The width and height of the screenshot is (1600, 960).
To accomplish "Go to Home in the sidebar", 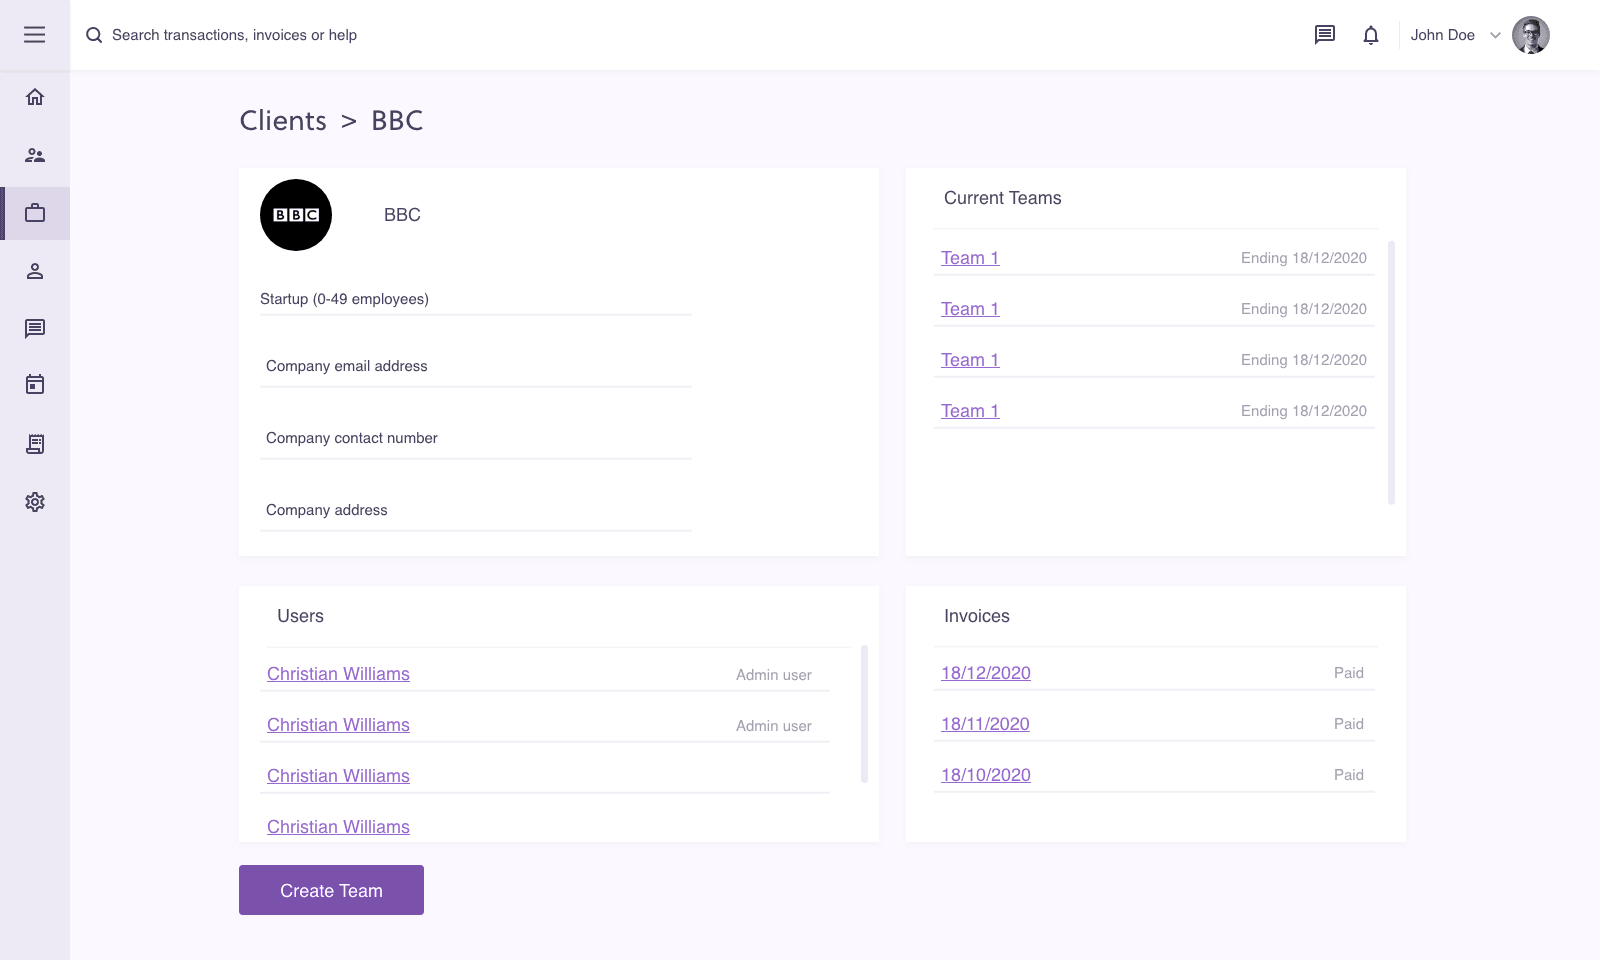I will [x=35, y=97].
